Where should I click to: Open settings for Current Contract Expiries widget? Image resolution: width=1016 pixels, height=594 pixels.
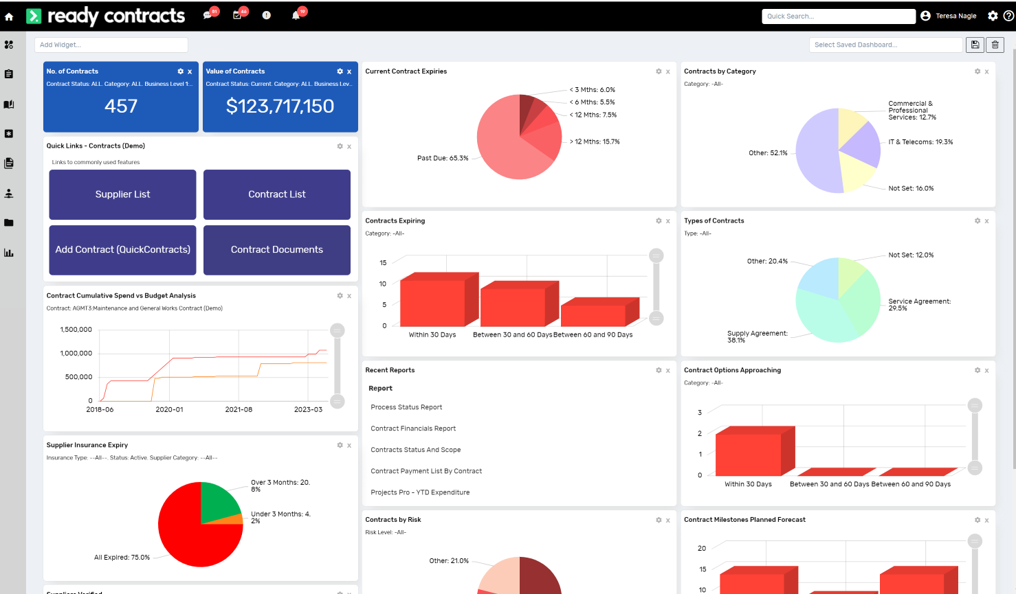pyautogui.click(x=658, y=71)
